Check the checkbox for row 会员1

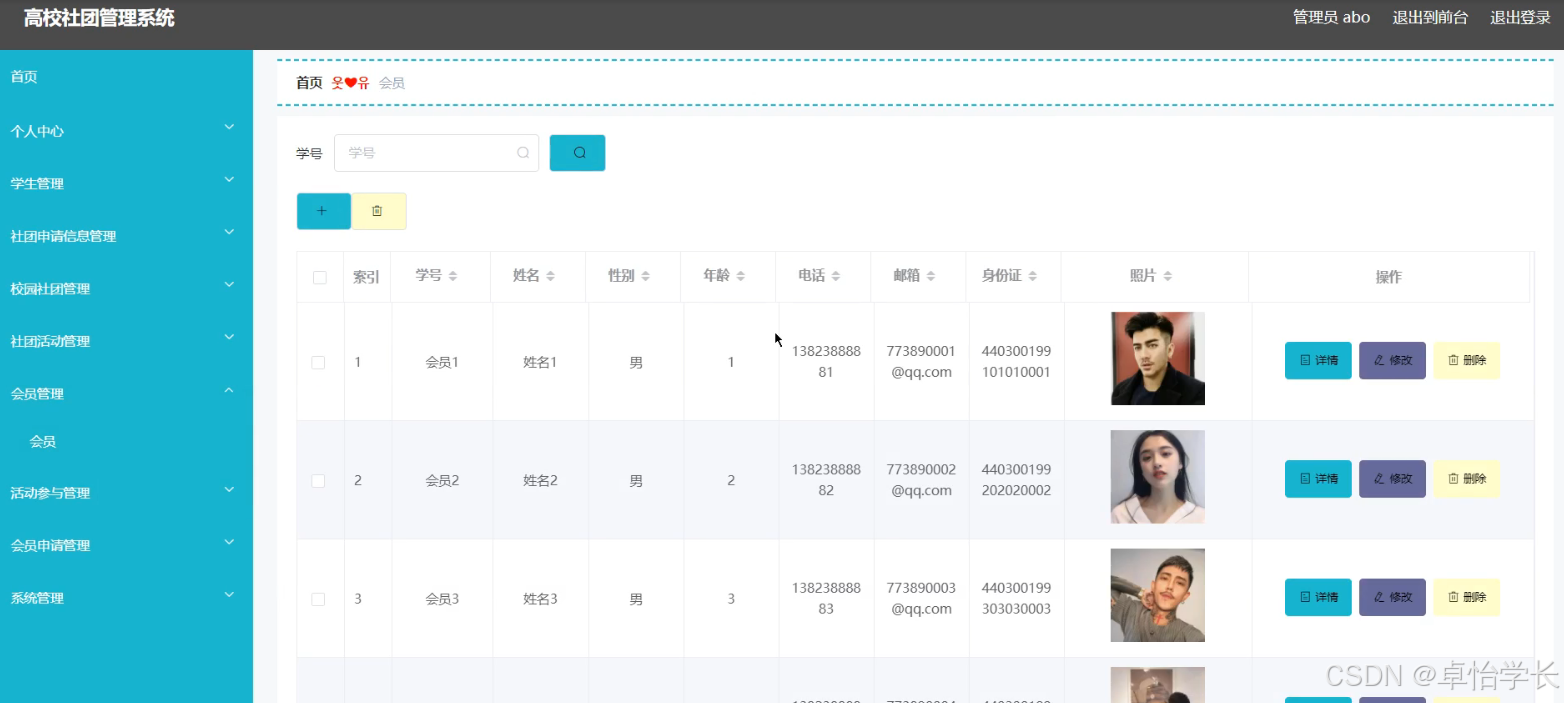(318, 362)
